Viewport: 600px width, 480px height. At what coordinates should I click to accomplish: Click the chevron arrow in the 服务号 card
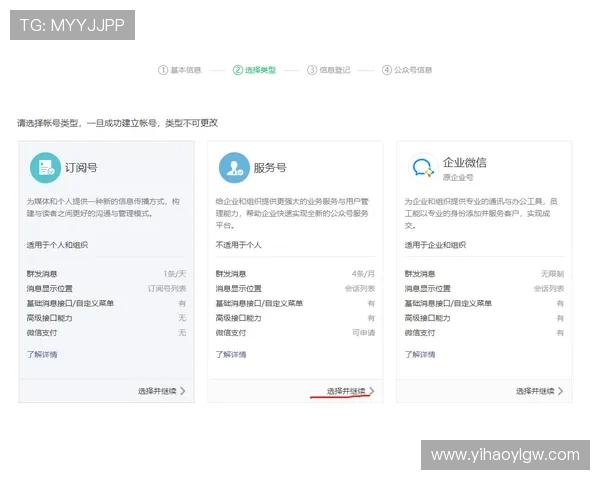click(x=372, y=391)
